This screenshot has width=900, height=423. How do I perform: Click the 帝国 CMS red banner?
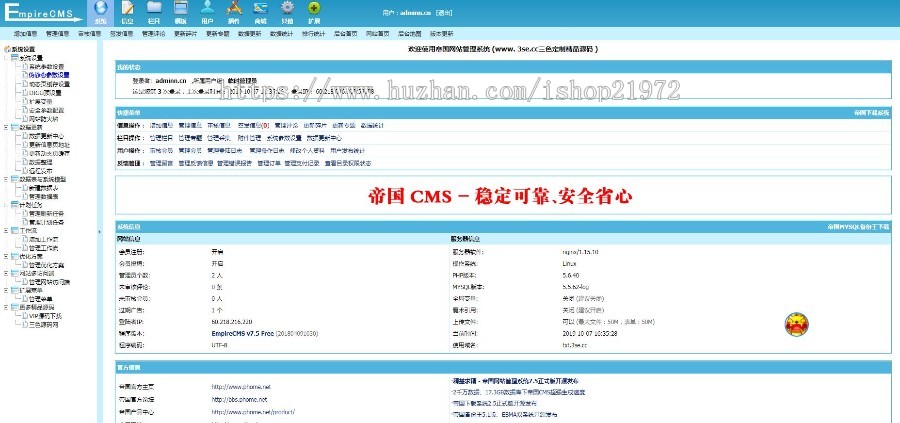(499, 196)
